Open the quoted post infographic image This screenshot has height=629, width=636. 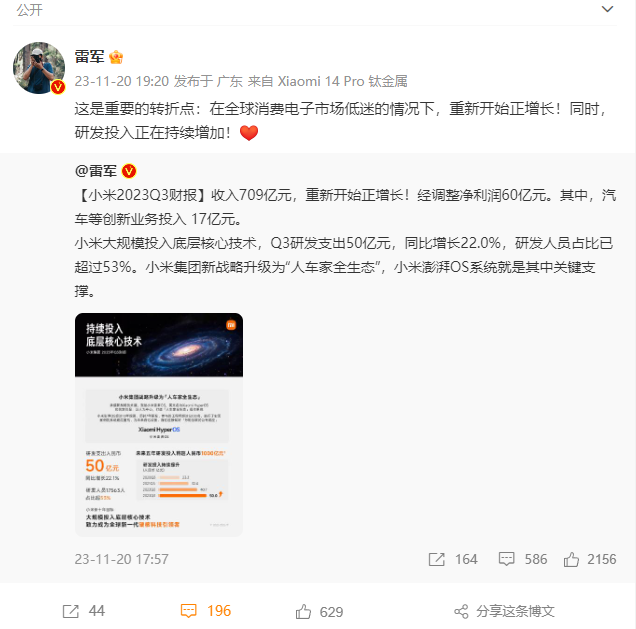coord(159,425)
